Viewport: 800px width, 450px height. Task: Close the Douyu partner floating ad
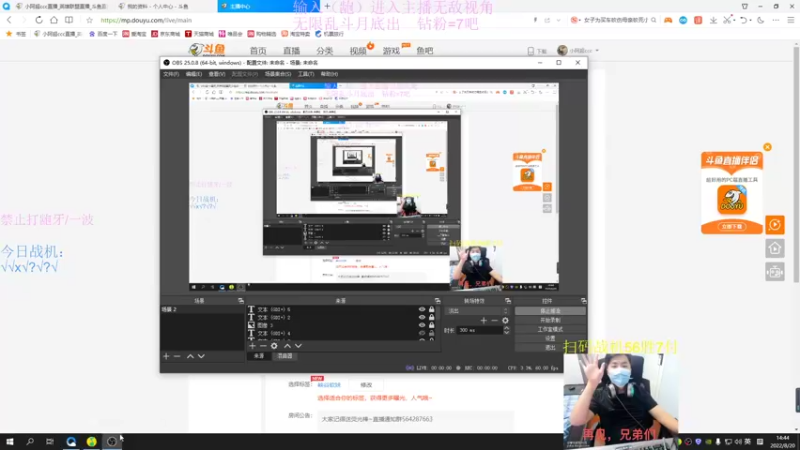click(x=767, y=147)
